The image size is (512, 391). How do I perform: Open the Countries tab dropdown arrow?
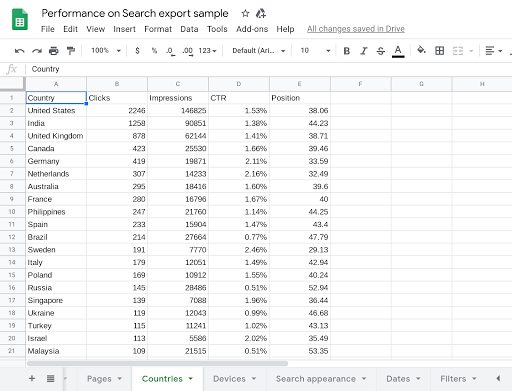tap(191, 379)
